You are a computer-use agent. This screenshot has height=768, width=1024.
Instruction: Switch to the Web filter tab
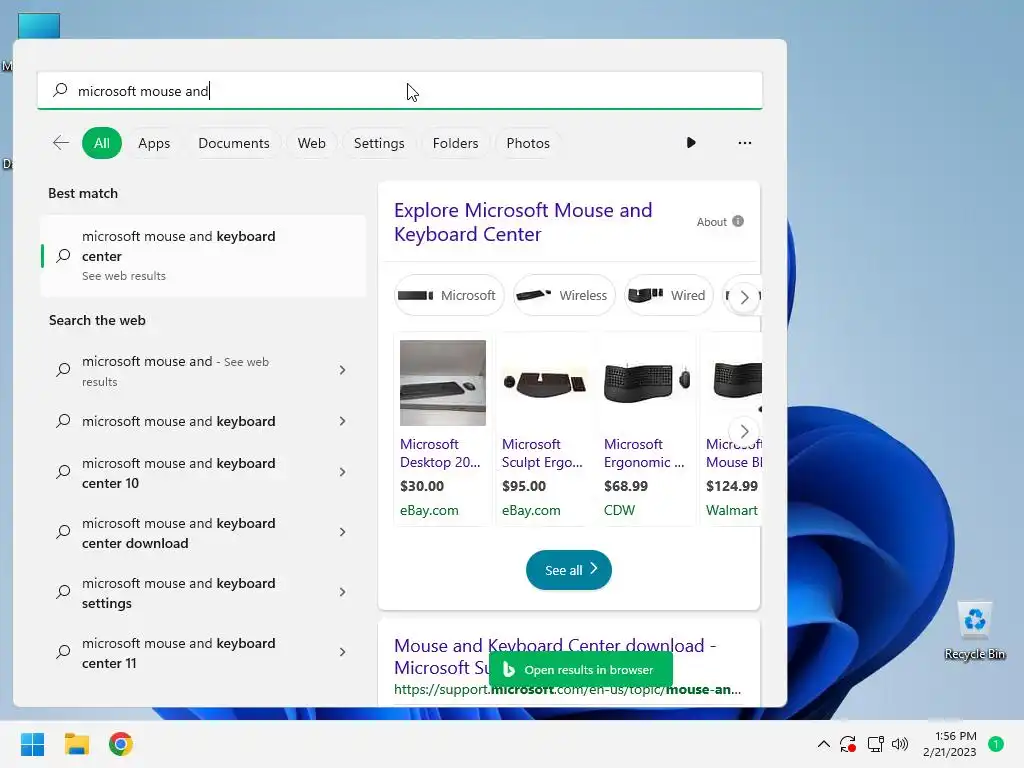(312, 143)
